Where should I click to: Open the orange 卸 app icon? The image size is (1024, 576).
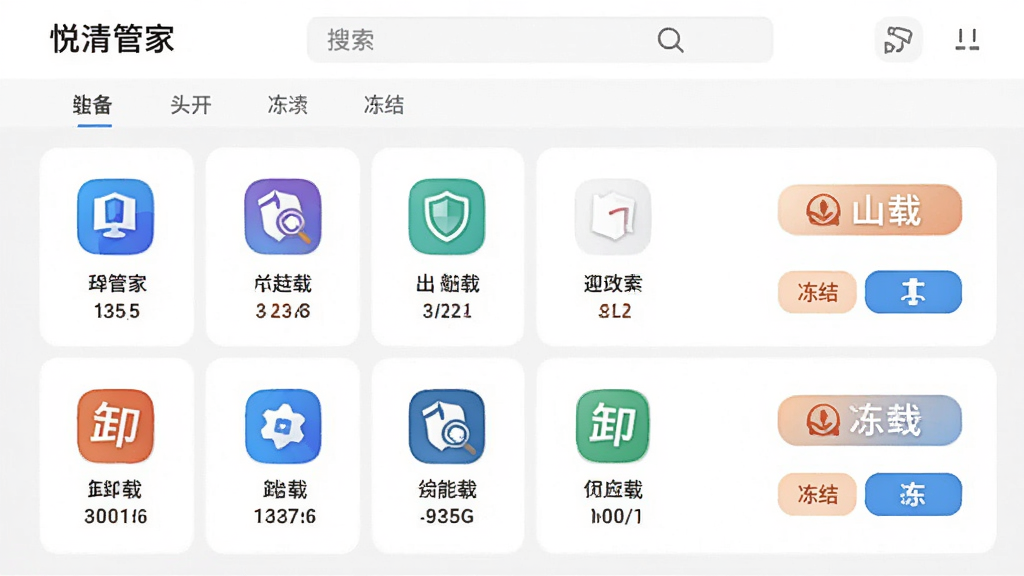coord(116,426)
